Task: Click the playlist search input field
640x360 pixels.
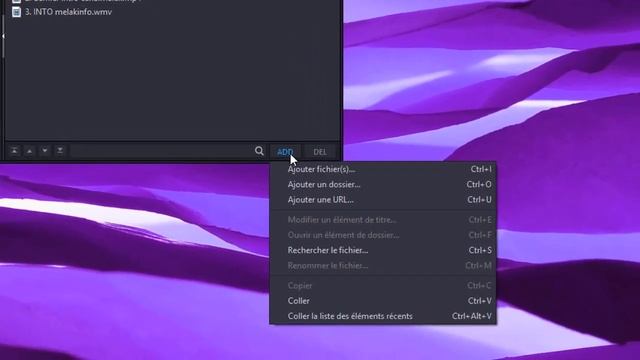Action: (162, 151)
